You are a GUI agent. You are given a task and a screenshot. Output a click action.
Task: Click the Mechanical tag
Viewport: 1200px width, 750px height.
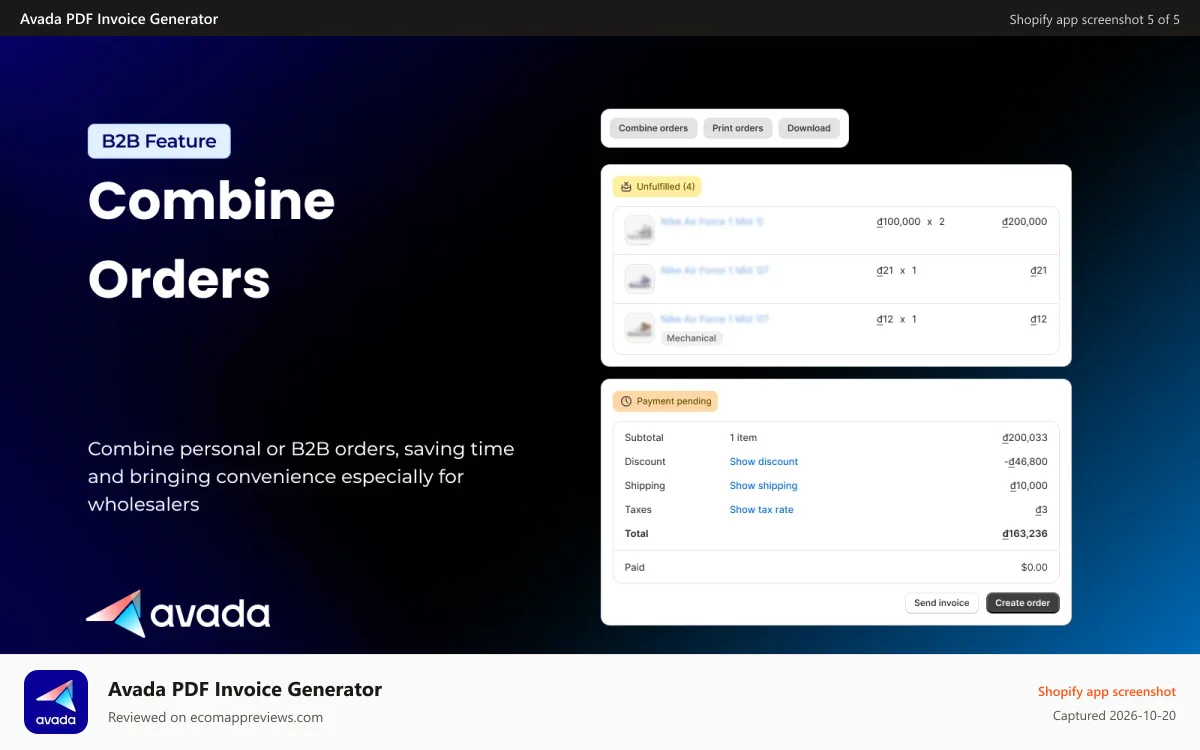click(691, 338)
